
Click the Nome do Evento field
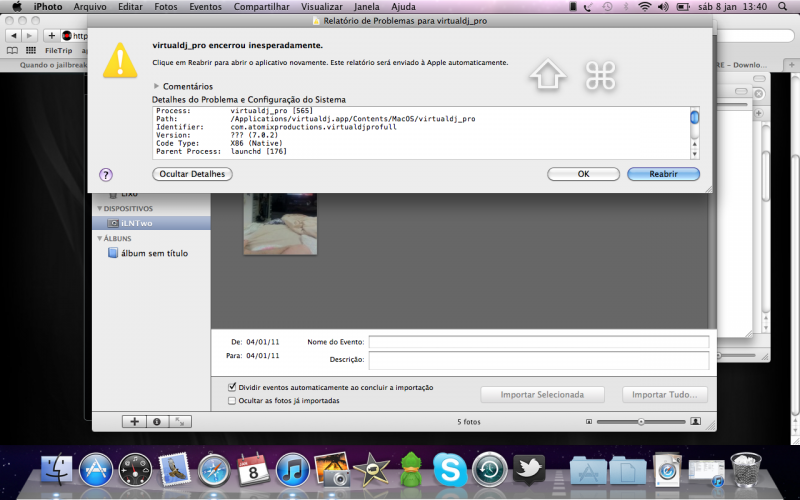coord(539,342)
